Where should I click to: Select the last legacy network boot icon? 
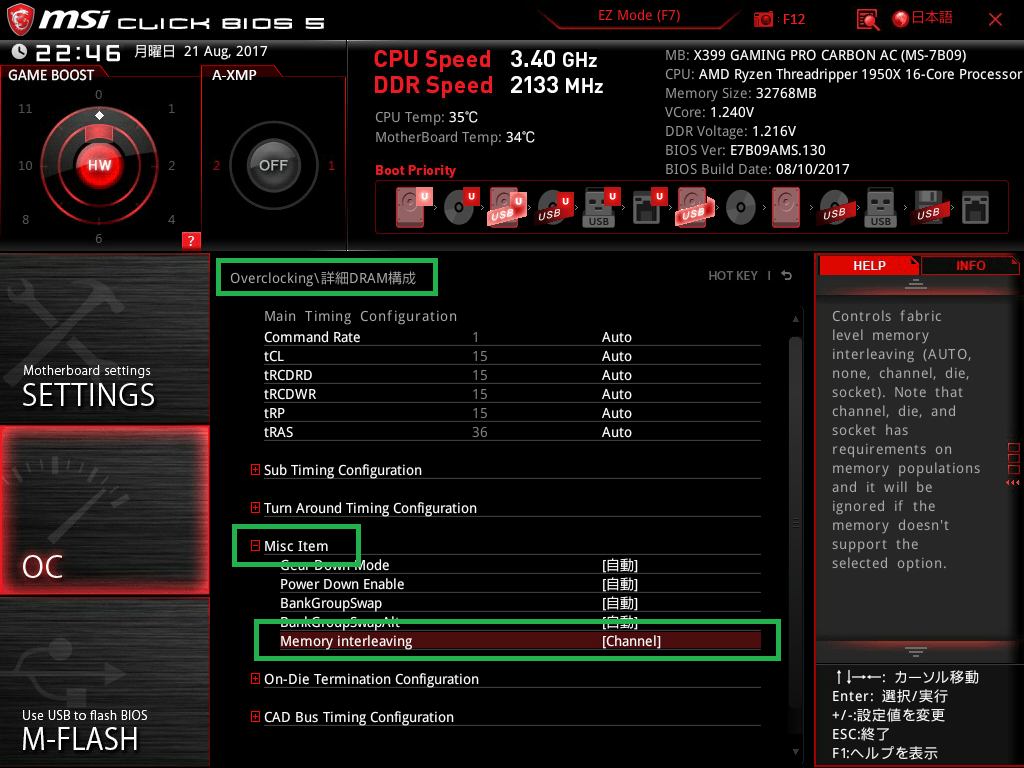pos(976,208)
